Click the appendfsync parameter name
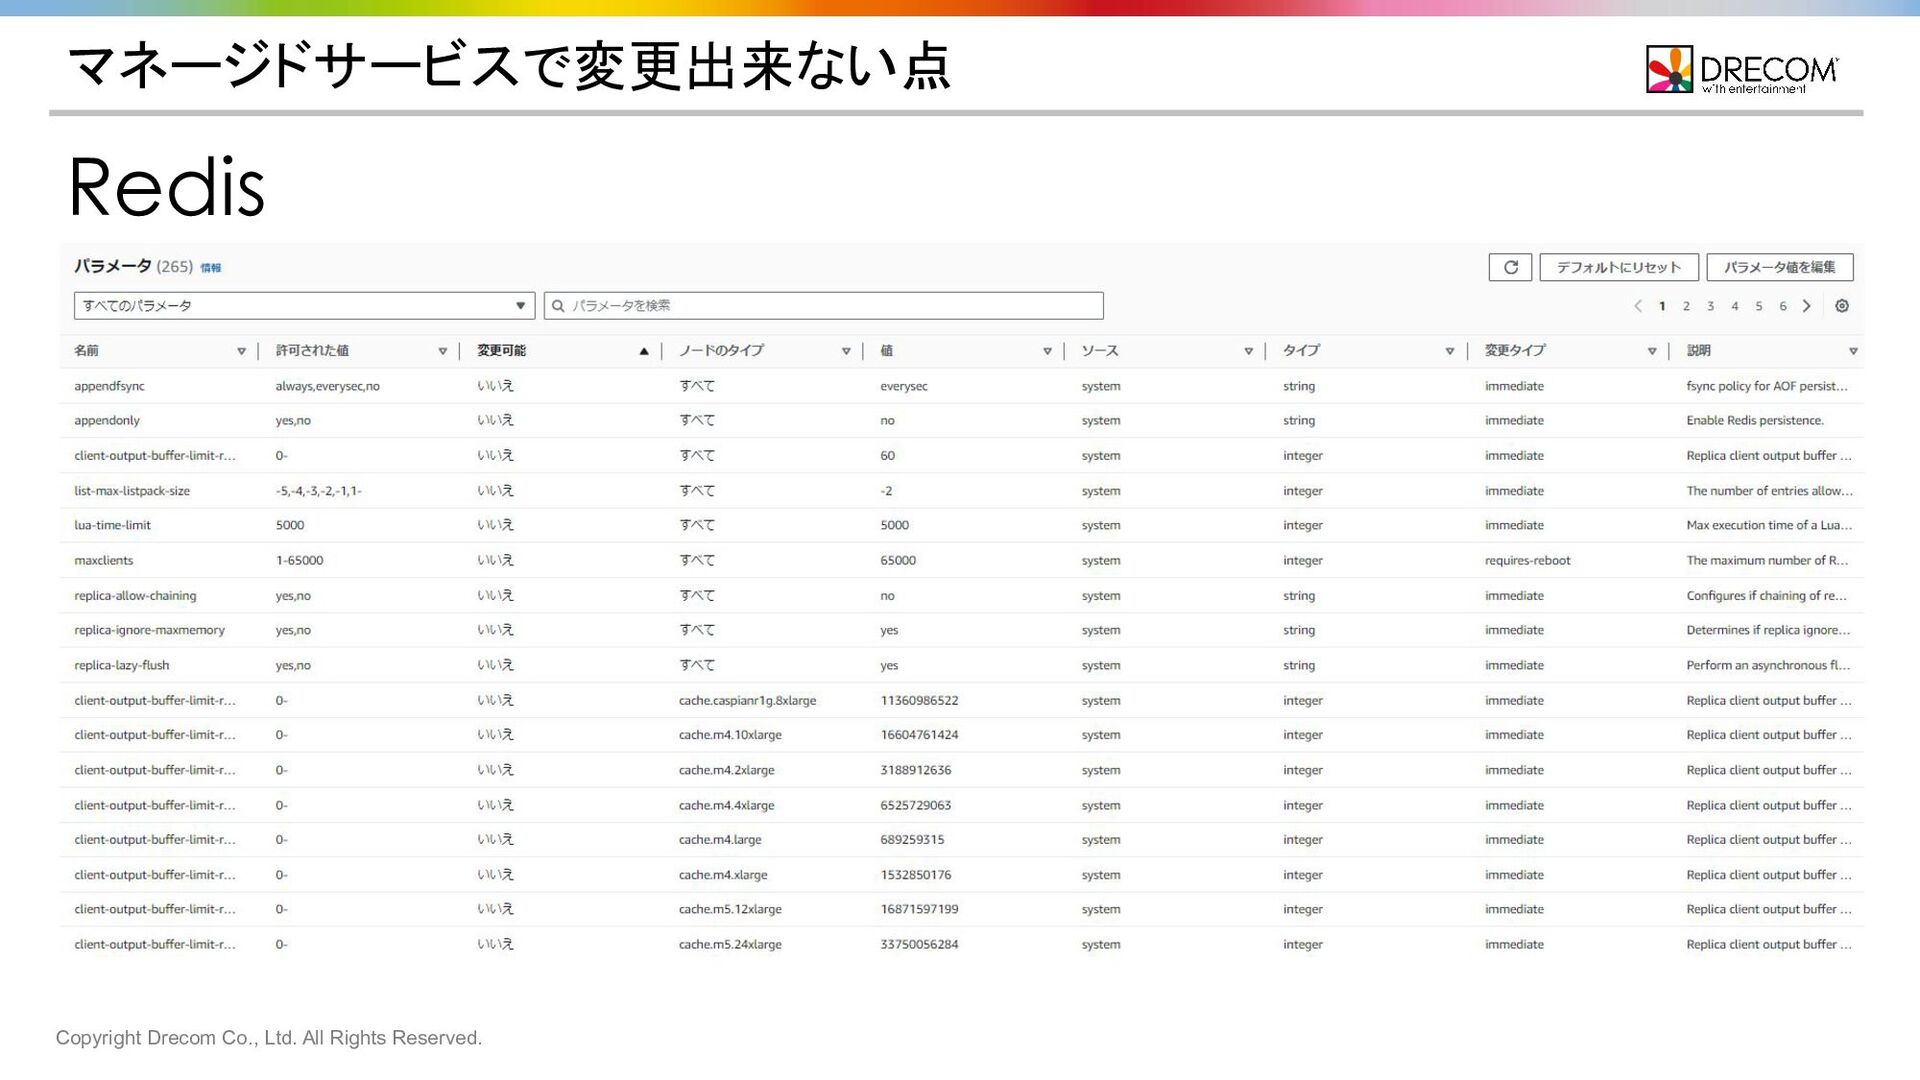The width and height of the screenshot is (1920, 1080). point(109,386)
